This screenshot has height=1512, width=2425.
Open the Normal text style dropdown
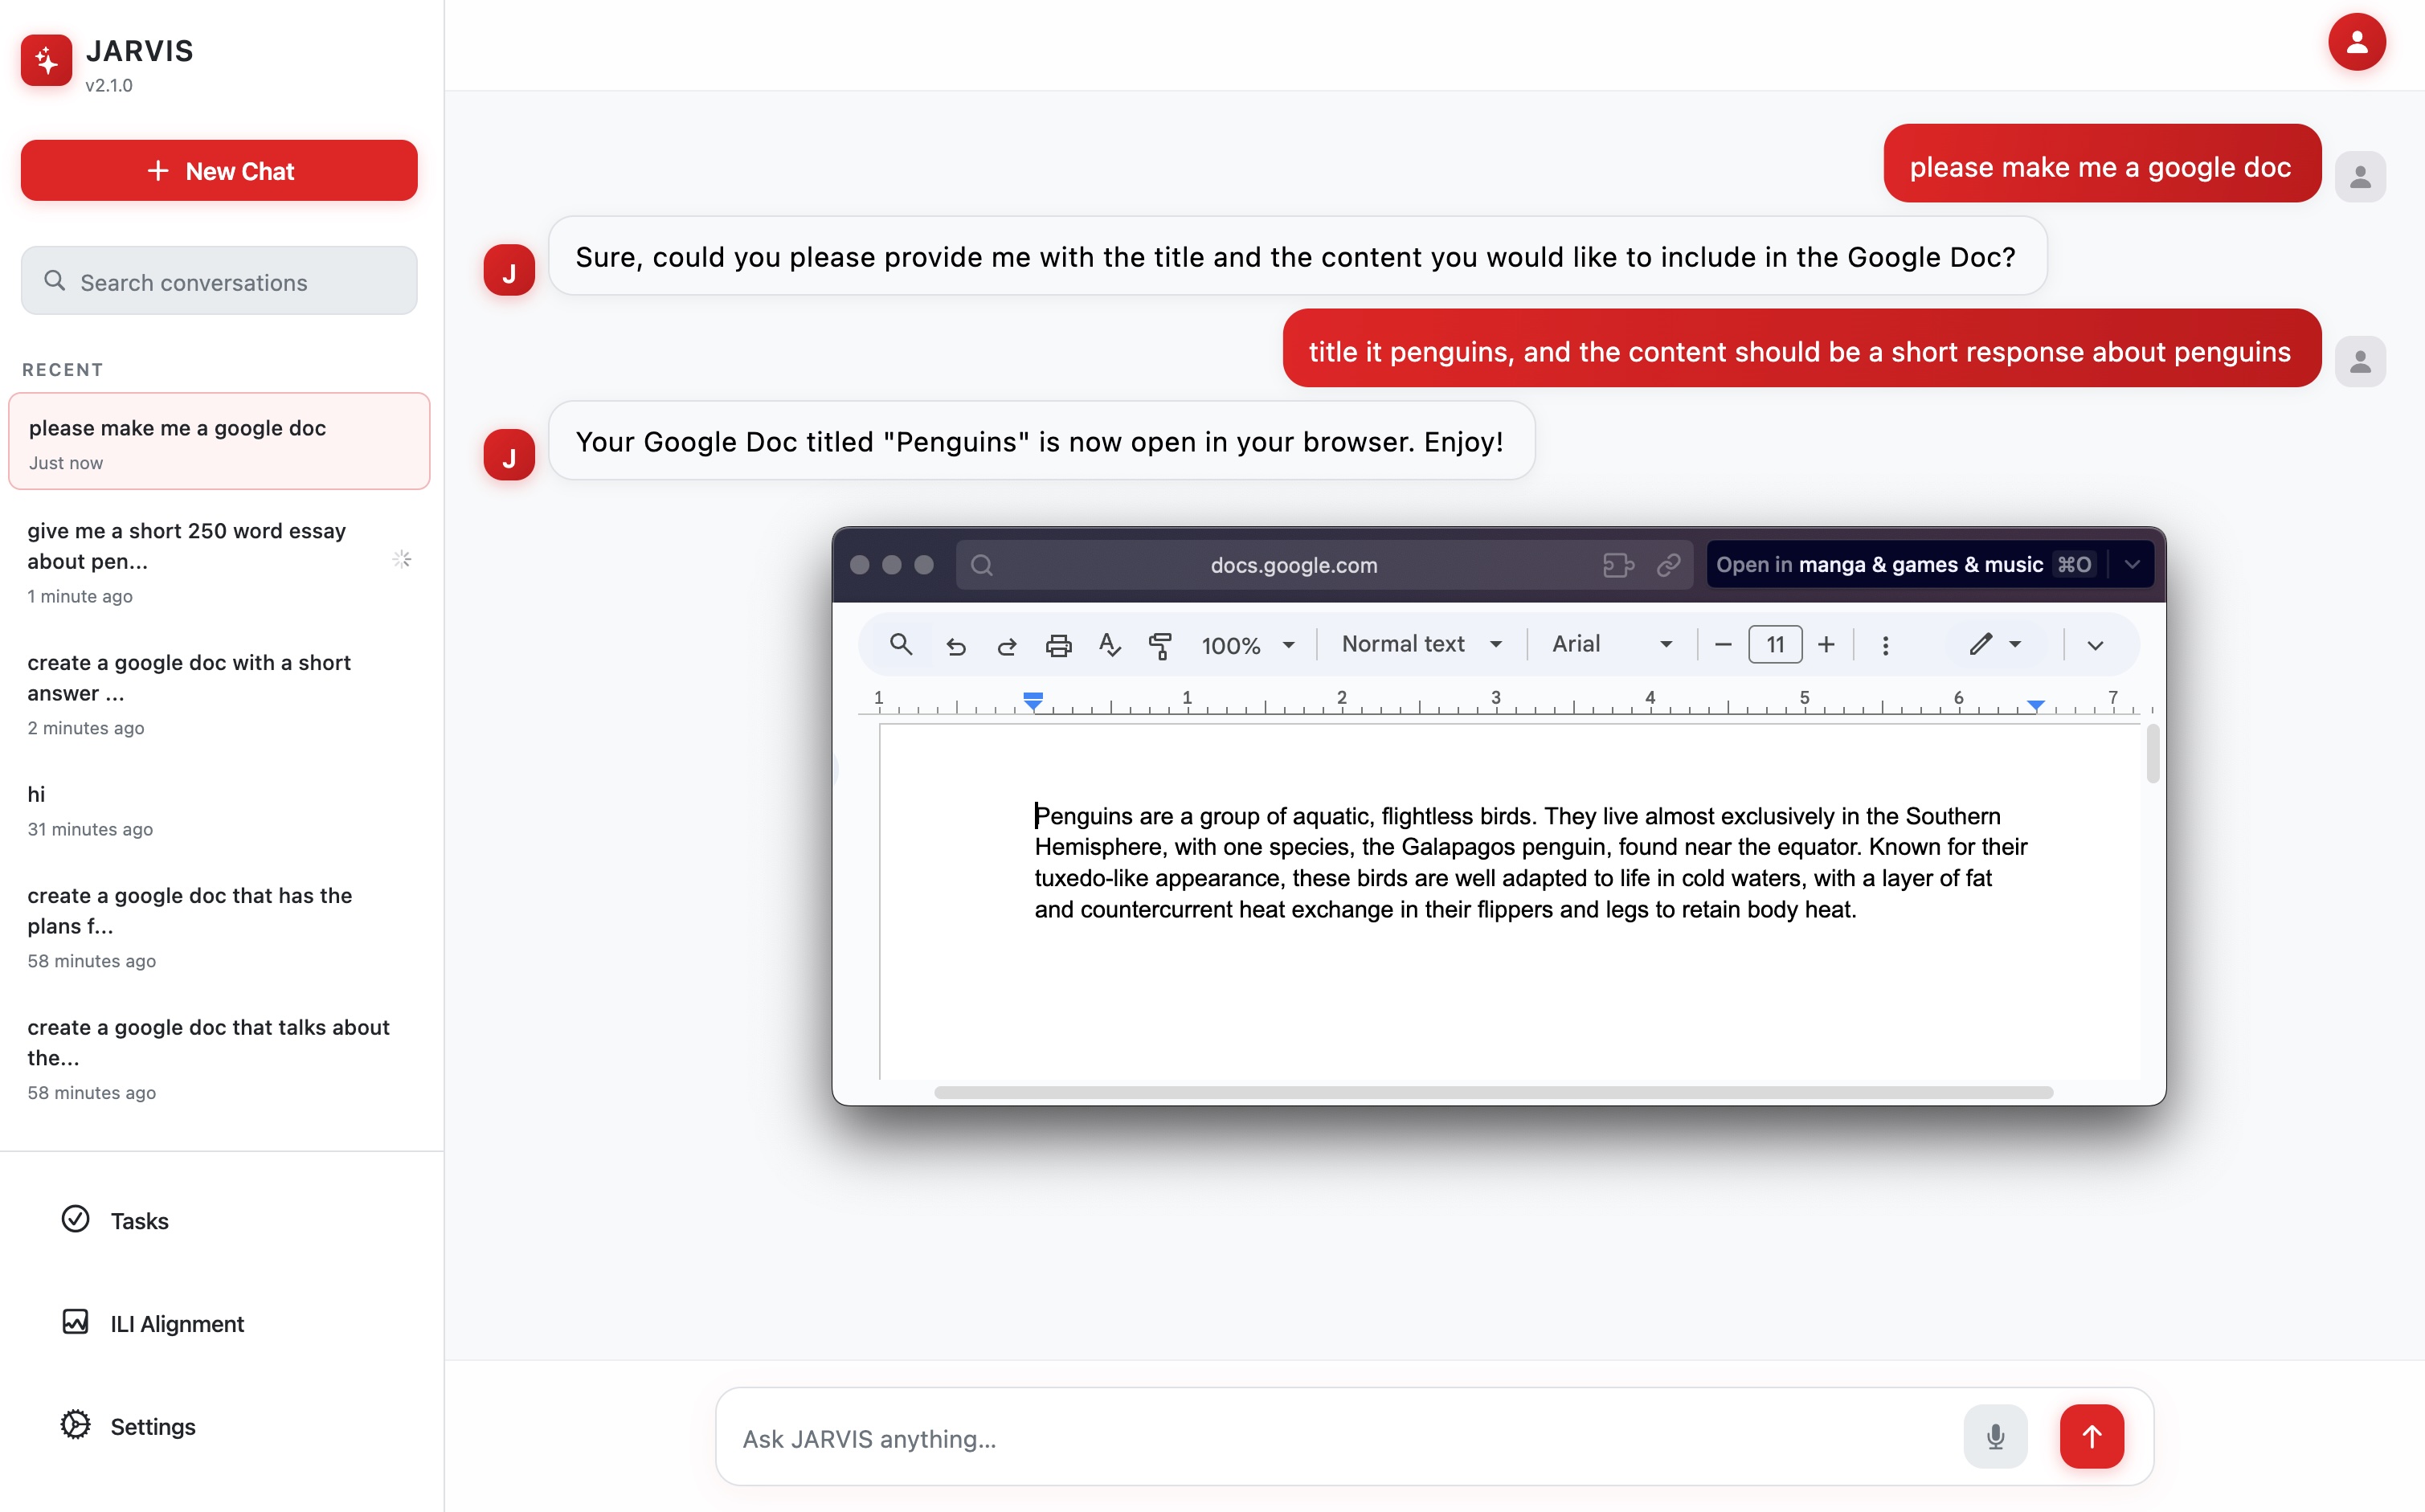point(1421,645)
